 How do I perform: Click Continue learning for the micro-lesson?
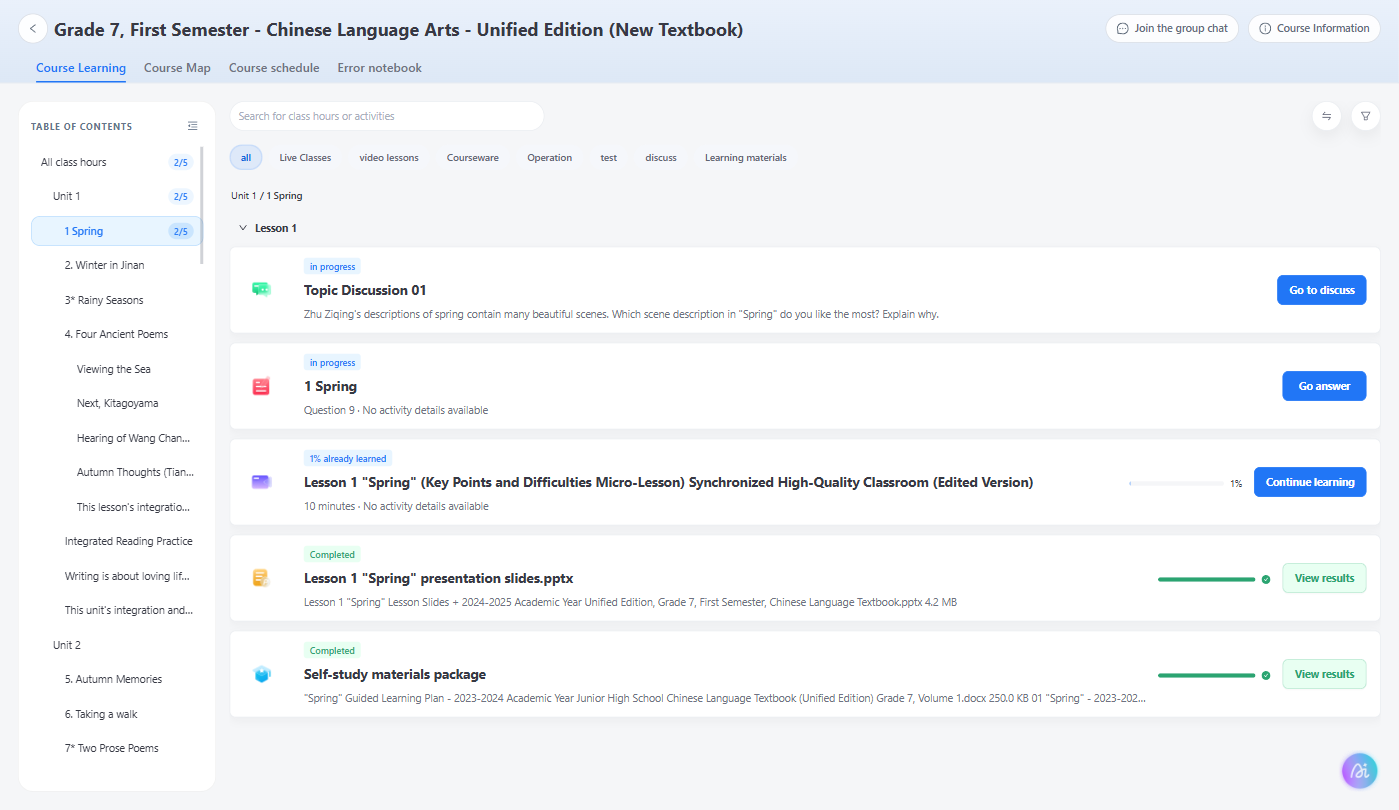point(1310,482)
